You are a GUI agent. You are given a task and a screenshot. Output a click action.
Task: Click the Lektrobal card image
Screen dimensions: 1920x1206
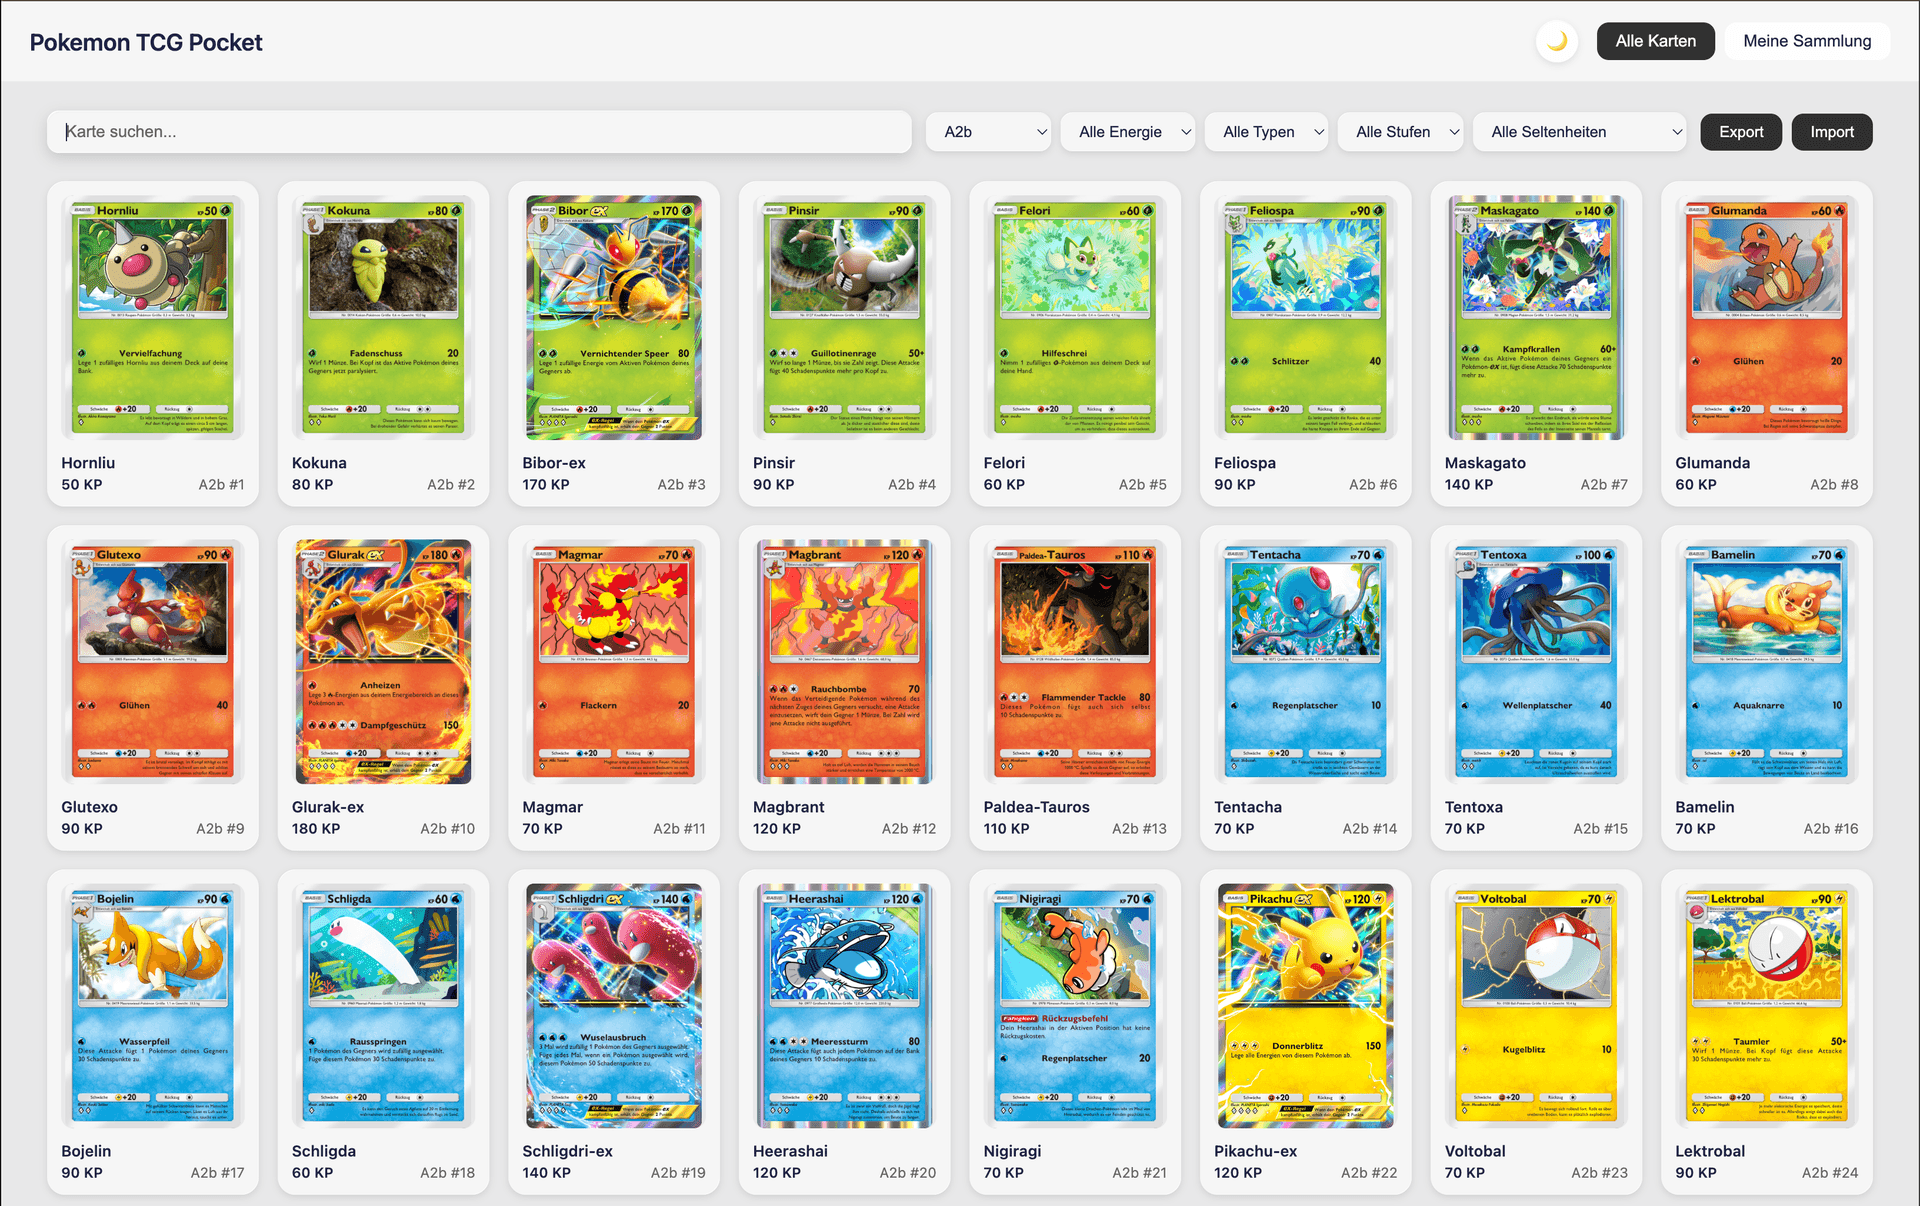[x=1766, y=1005]
